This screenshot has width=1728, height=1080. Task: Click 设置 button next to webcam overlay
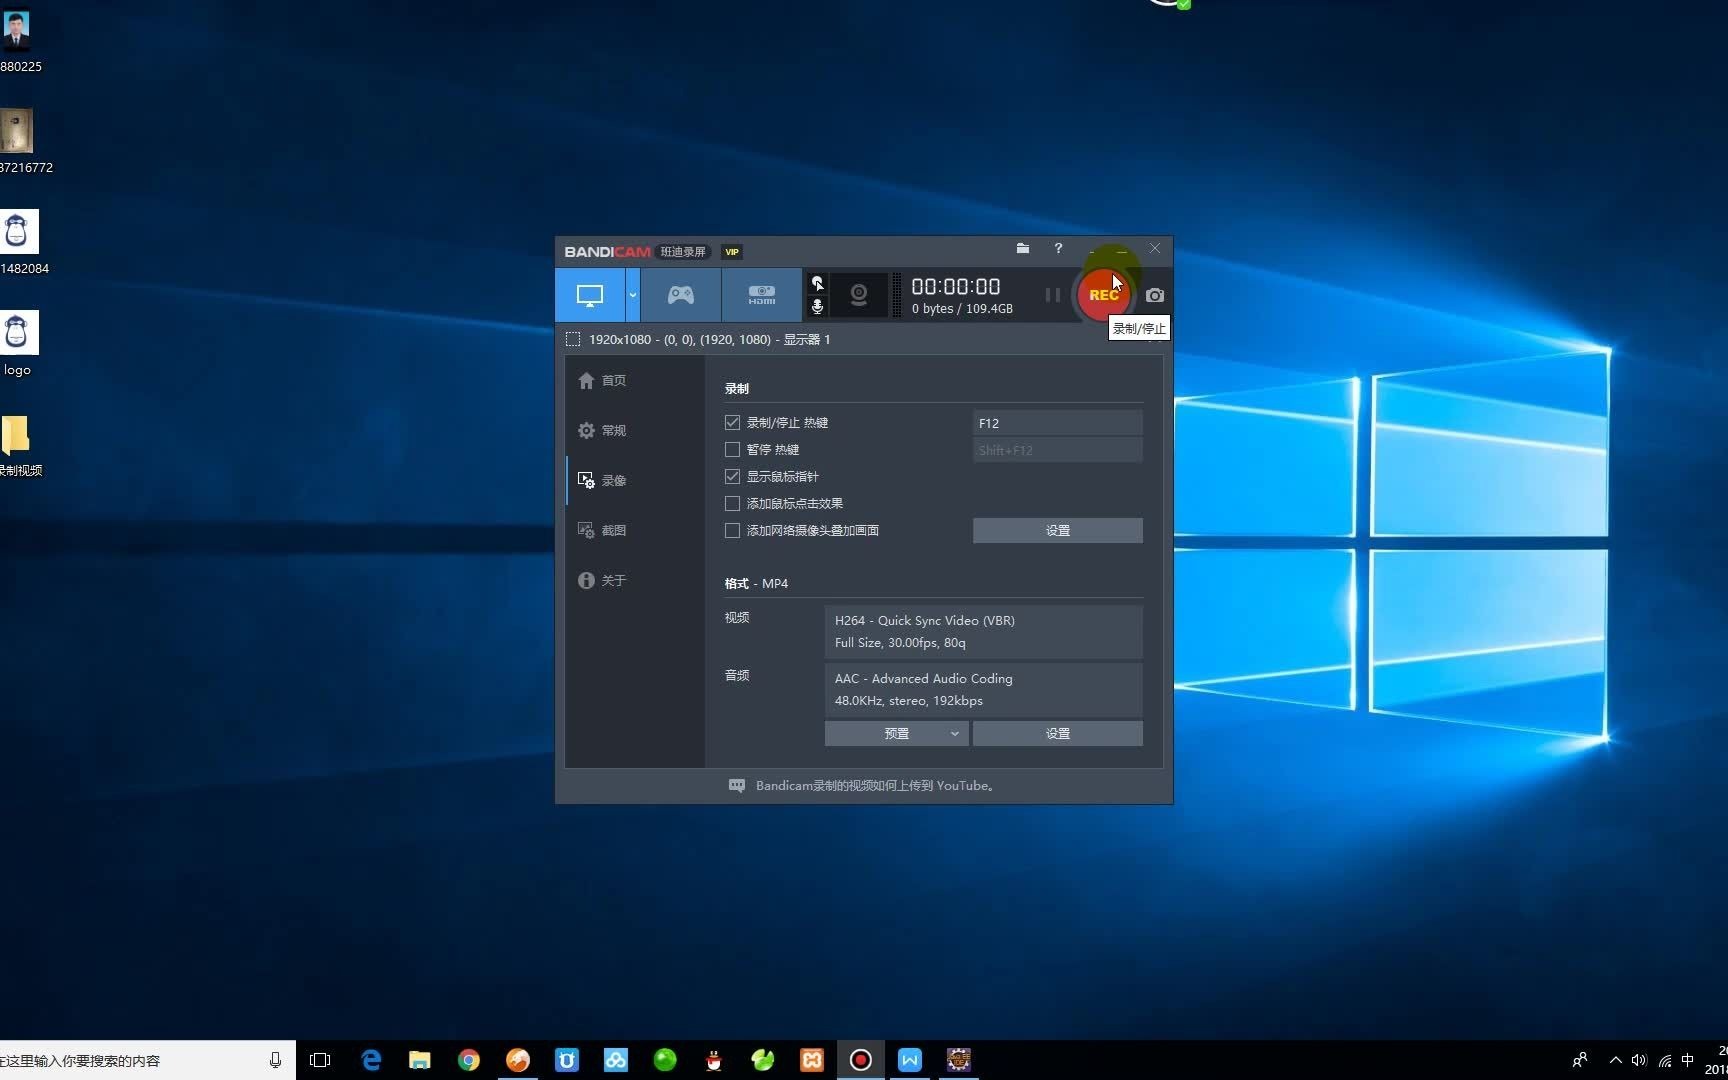click(x=1057, y=530)
